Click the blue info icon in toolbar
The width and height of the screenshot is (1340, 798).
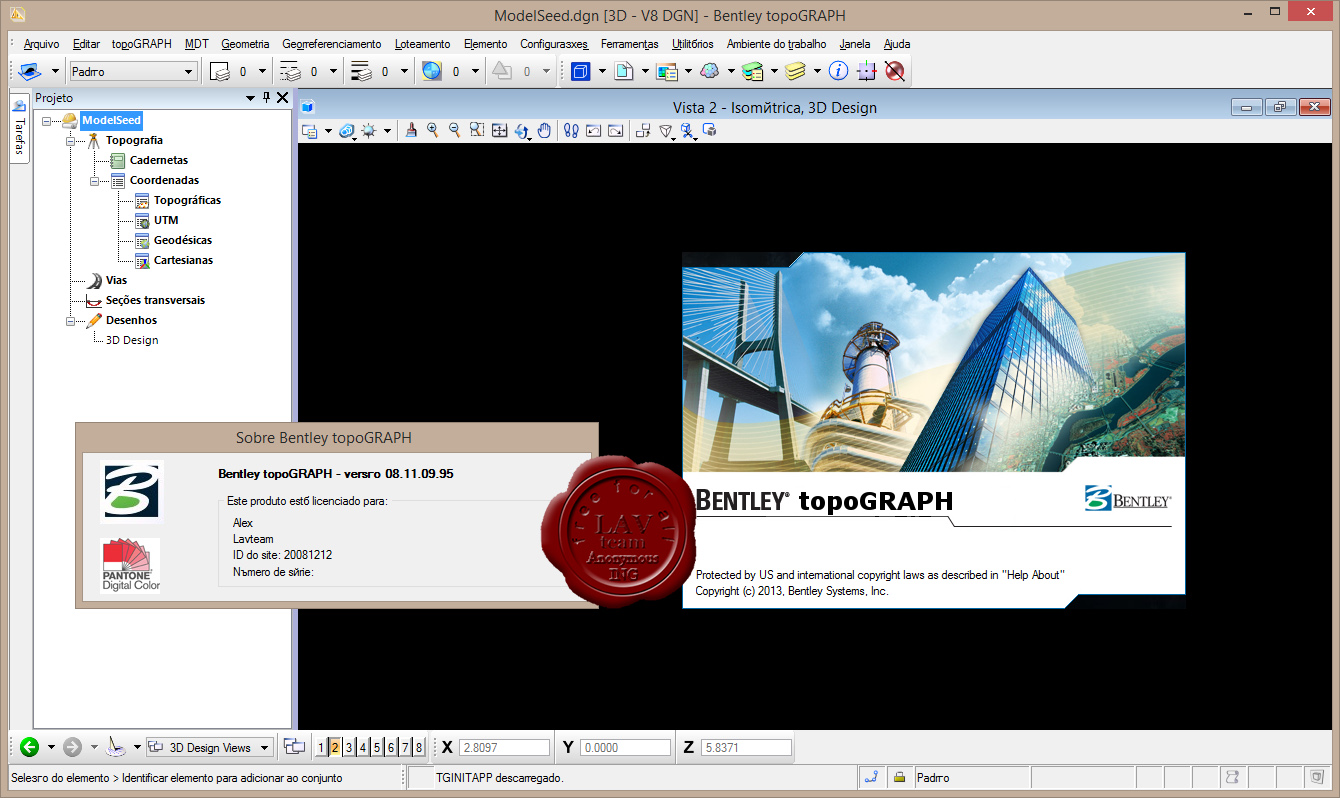coord(838,71)
